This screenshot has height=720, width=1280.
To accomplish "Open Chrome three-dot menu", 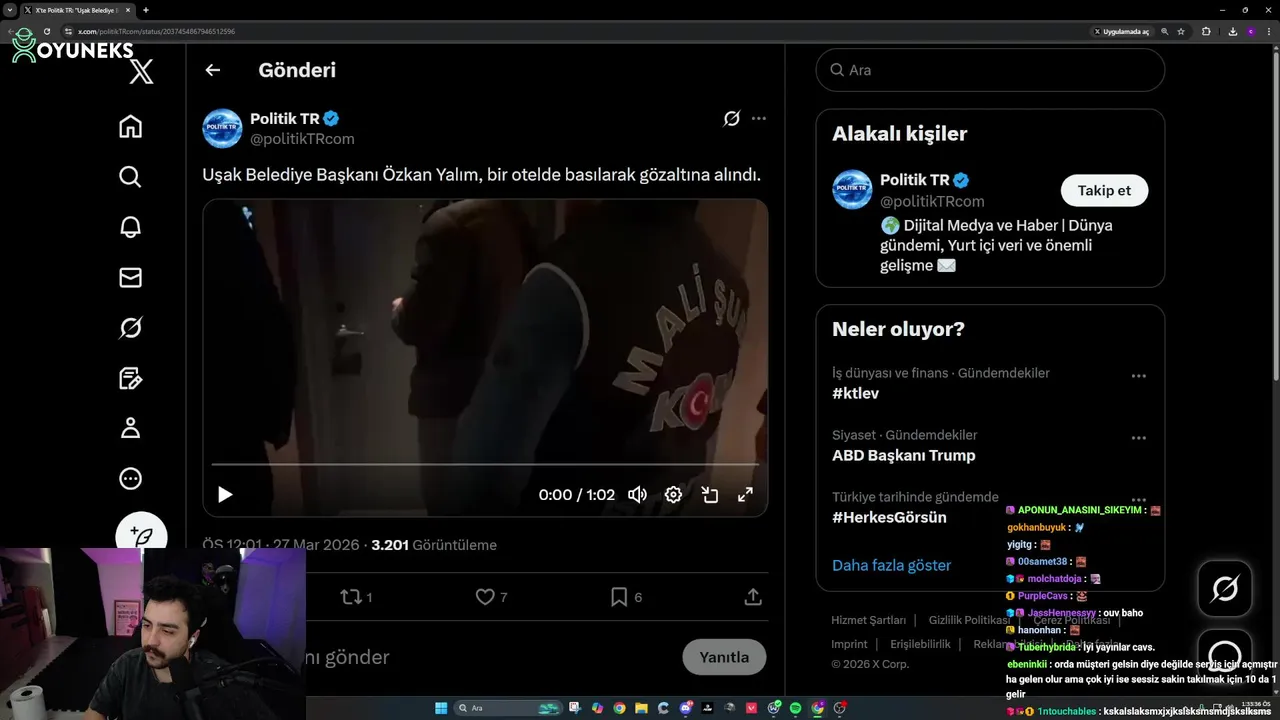I will pyautogui.click(x=1269, y=32).
